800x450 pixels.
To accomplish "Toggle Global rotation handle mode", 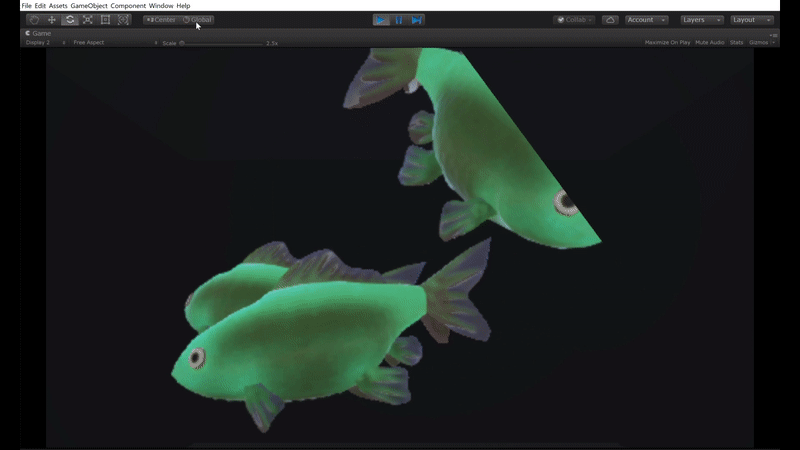I will coord(197,20).
